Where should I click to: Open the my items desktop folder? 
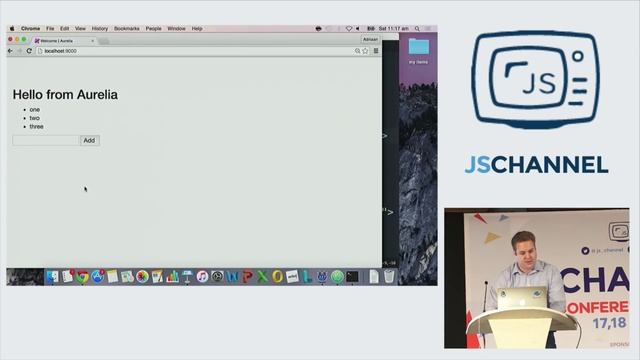418,50
